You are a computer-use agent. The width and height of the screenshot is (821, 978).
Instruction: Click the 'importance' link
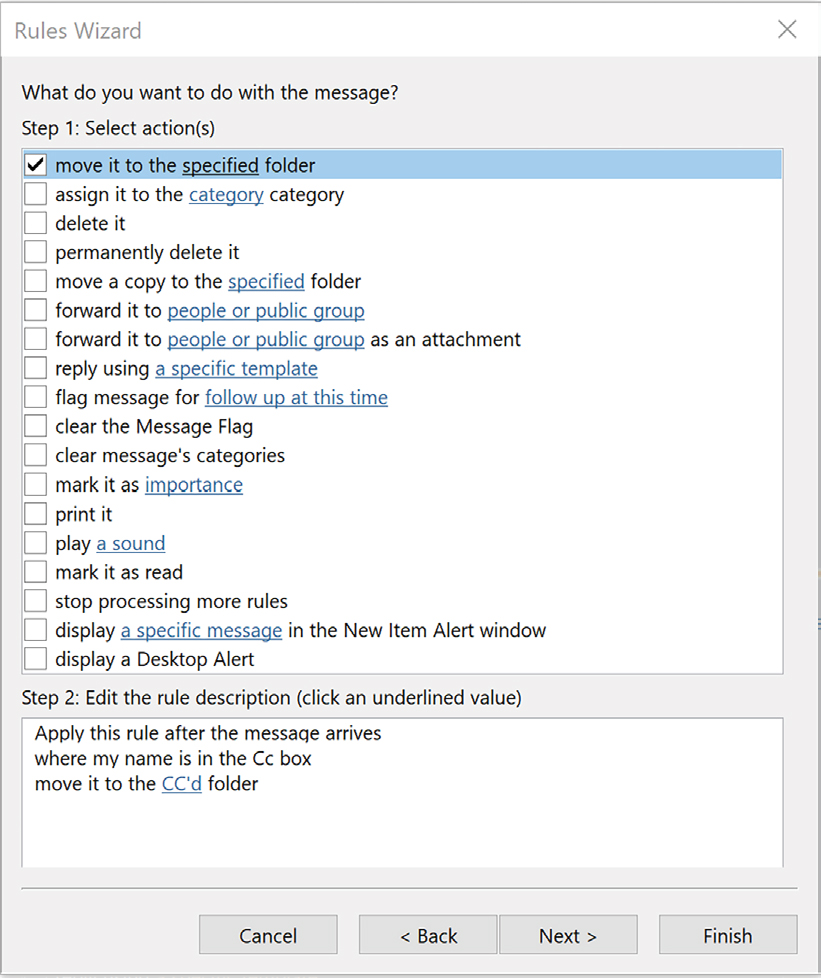[193, 485]
